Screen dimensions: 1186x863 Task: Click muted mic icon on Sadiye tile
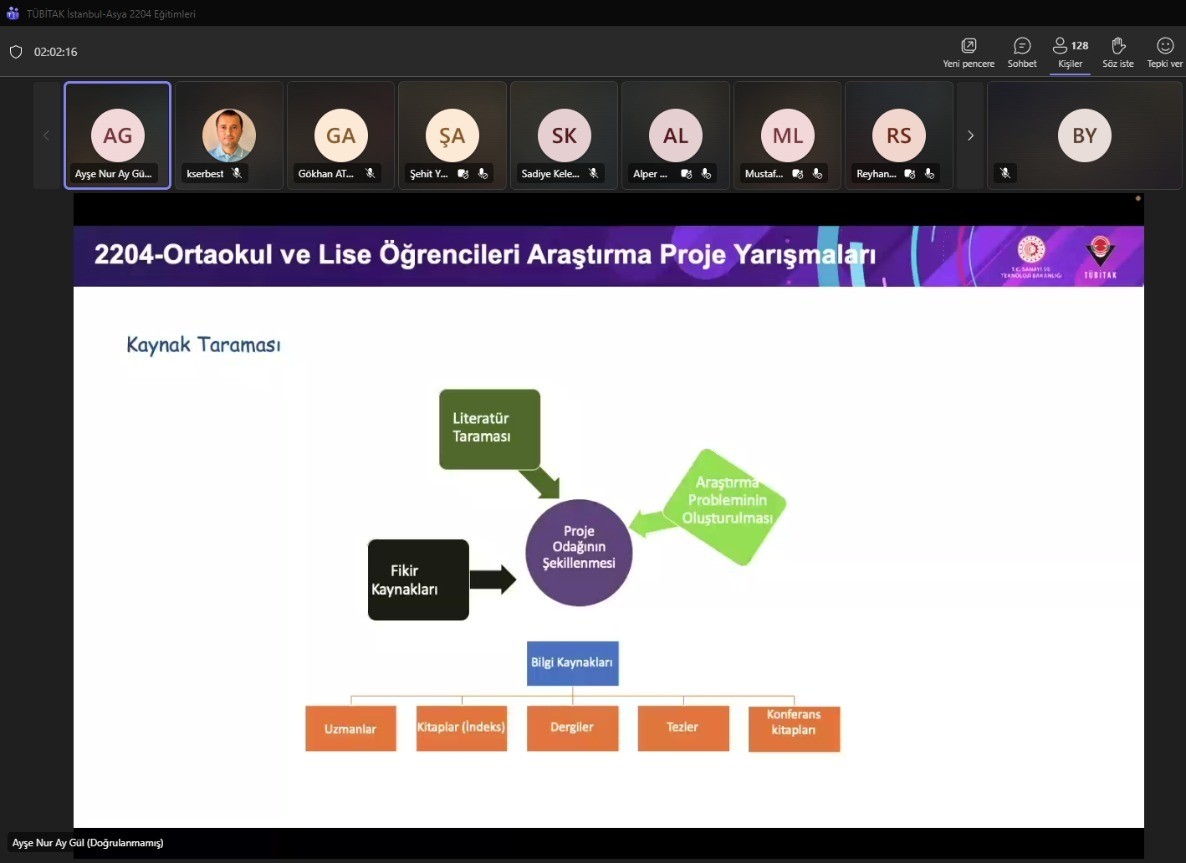tap(593, 173)
